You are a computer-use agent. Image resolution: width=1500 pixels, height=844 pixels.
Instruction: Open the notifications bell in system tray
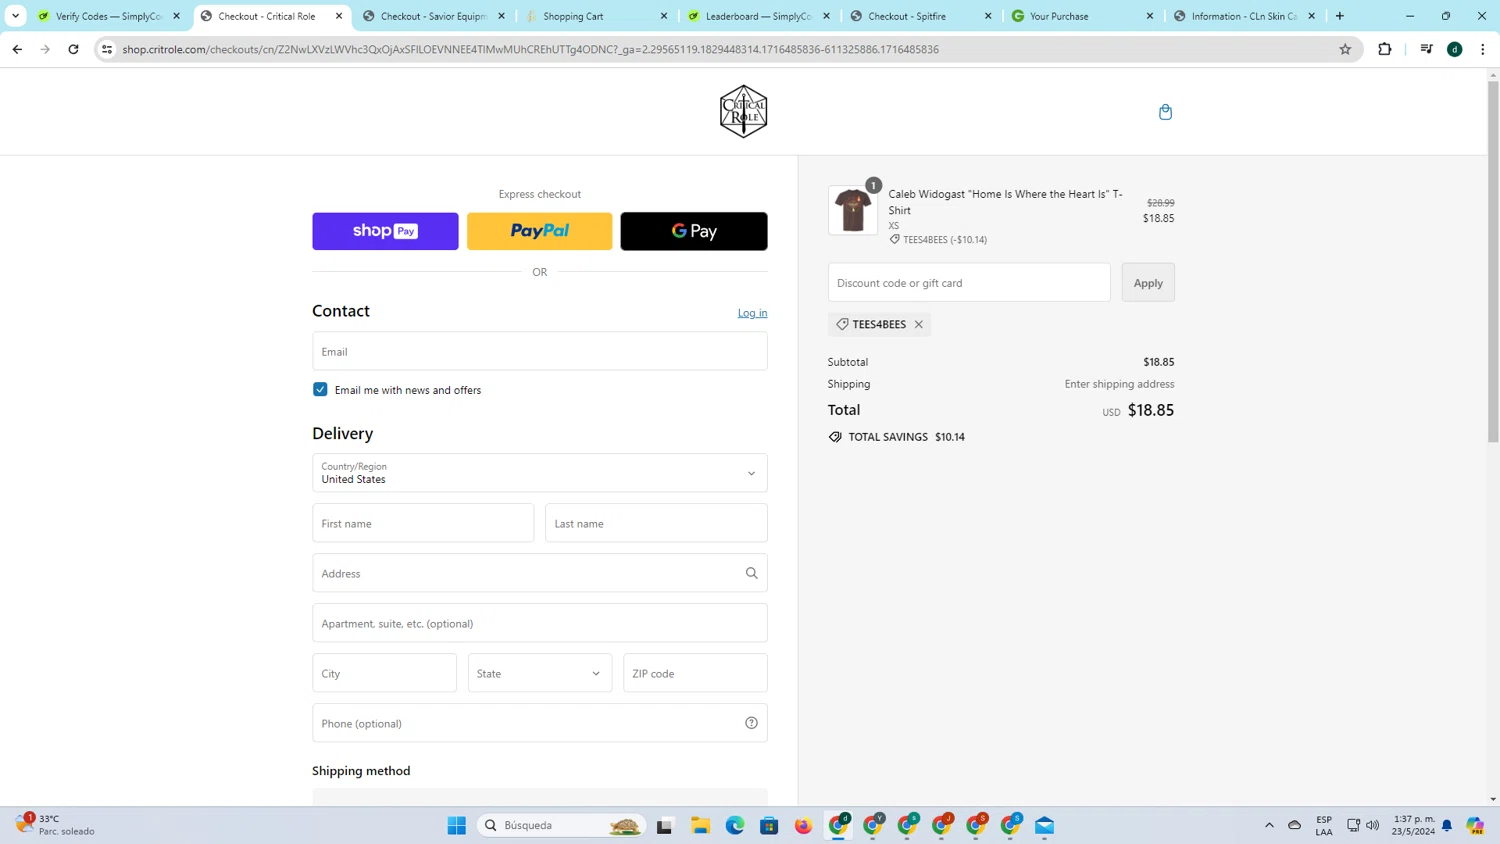click(1447, 825)
